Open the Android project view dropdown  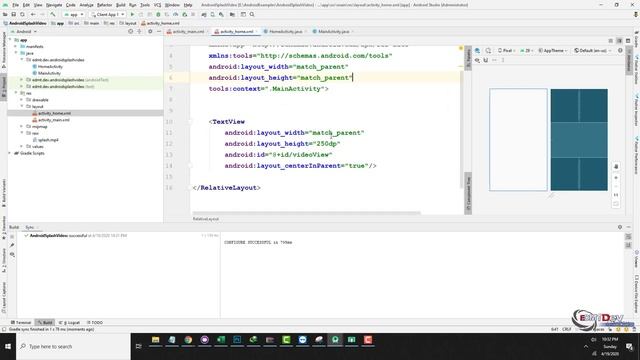[24, 31]
